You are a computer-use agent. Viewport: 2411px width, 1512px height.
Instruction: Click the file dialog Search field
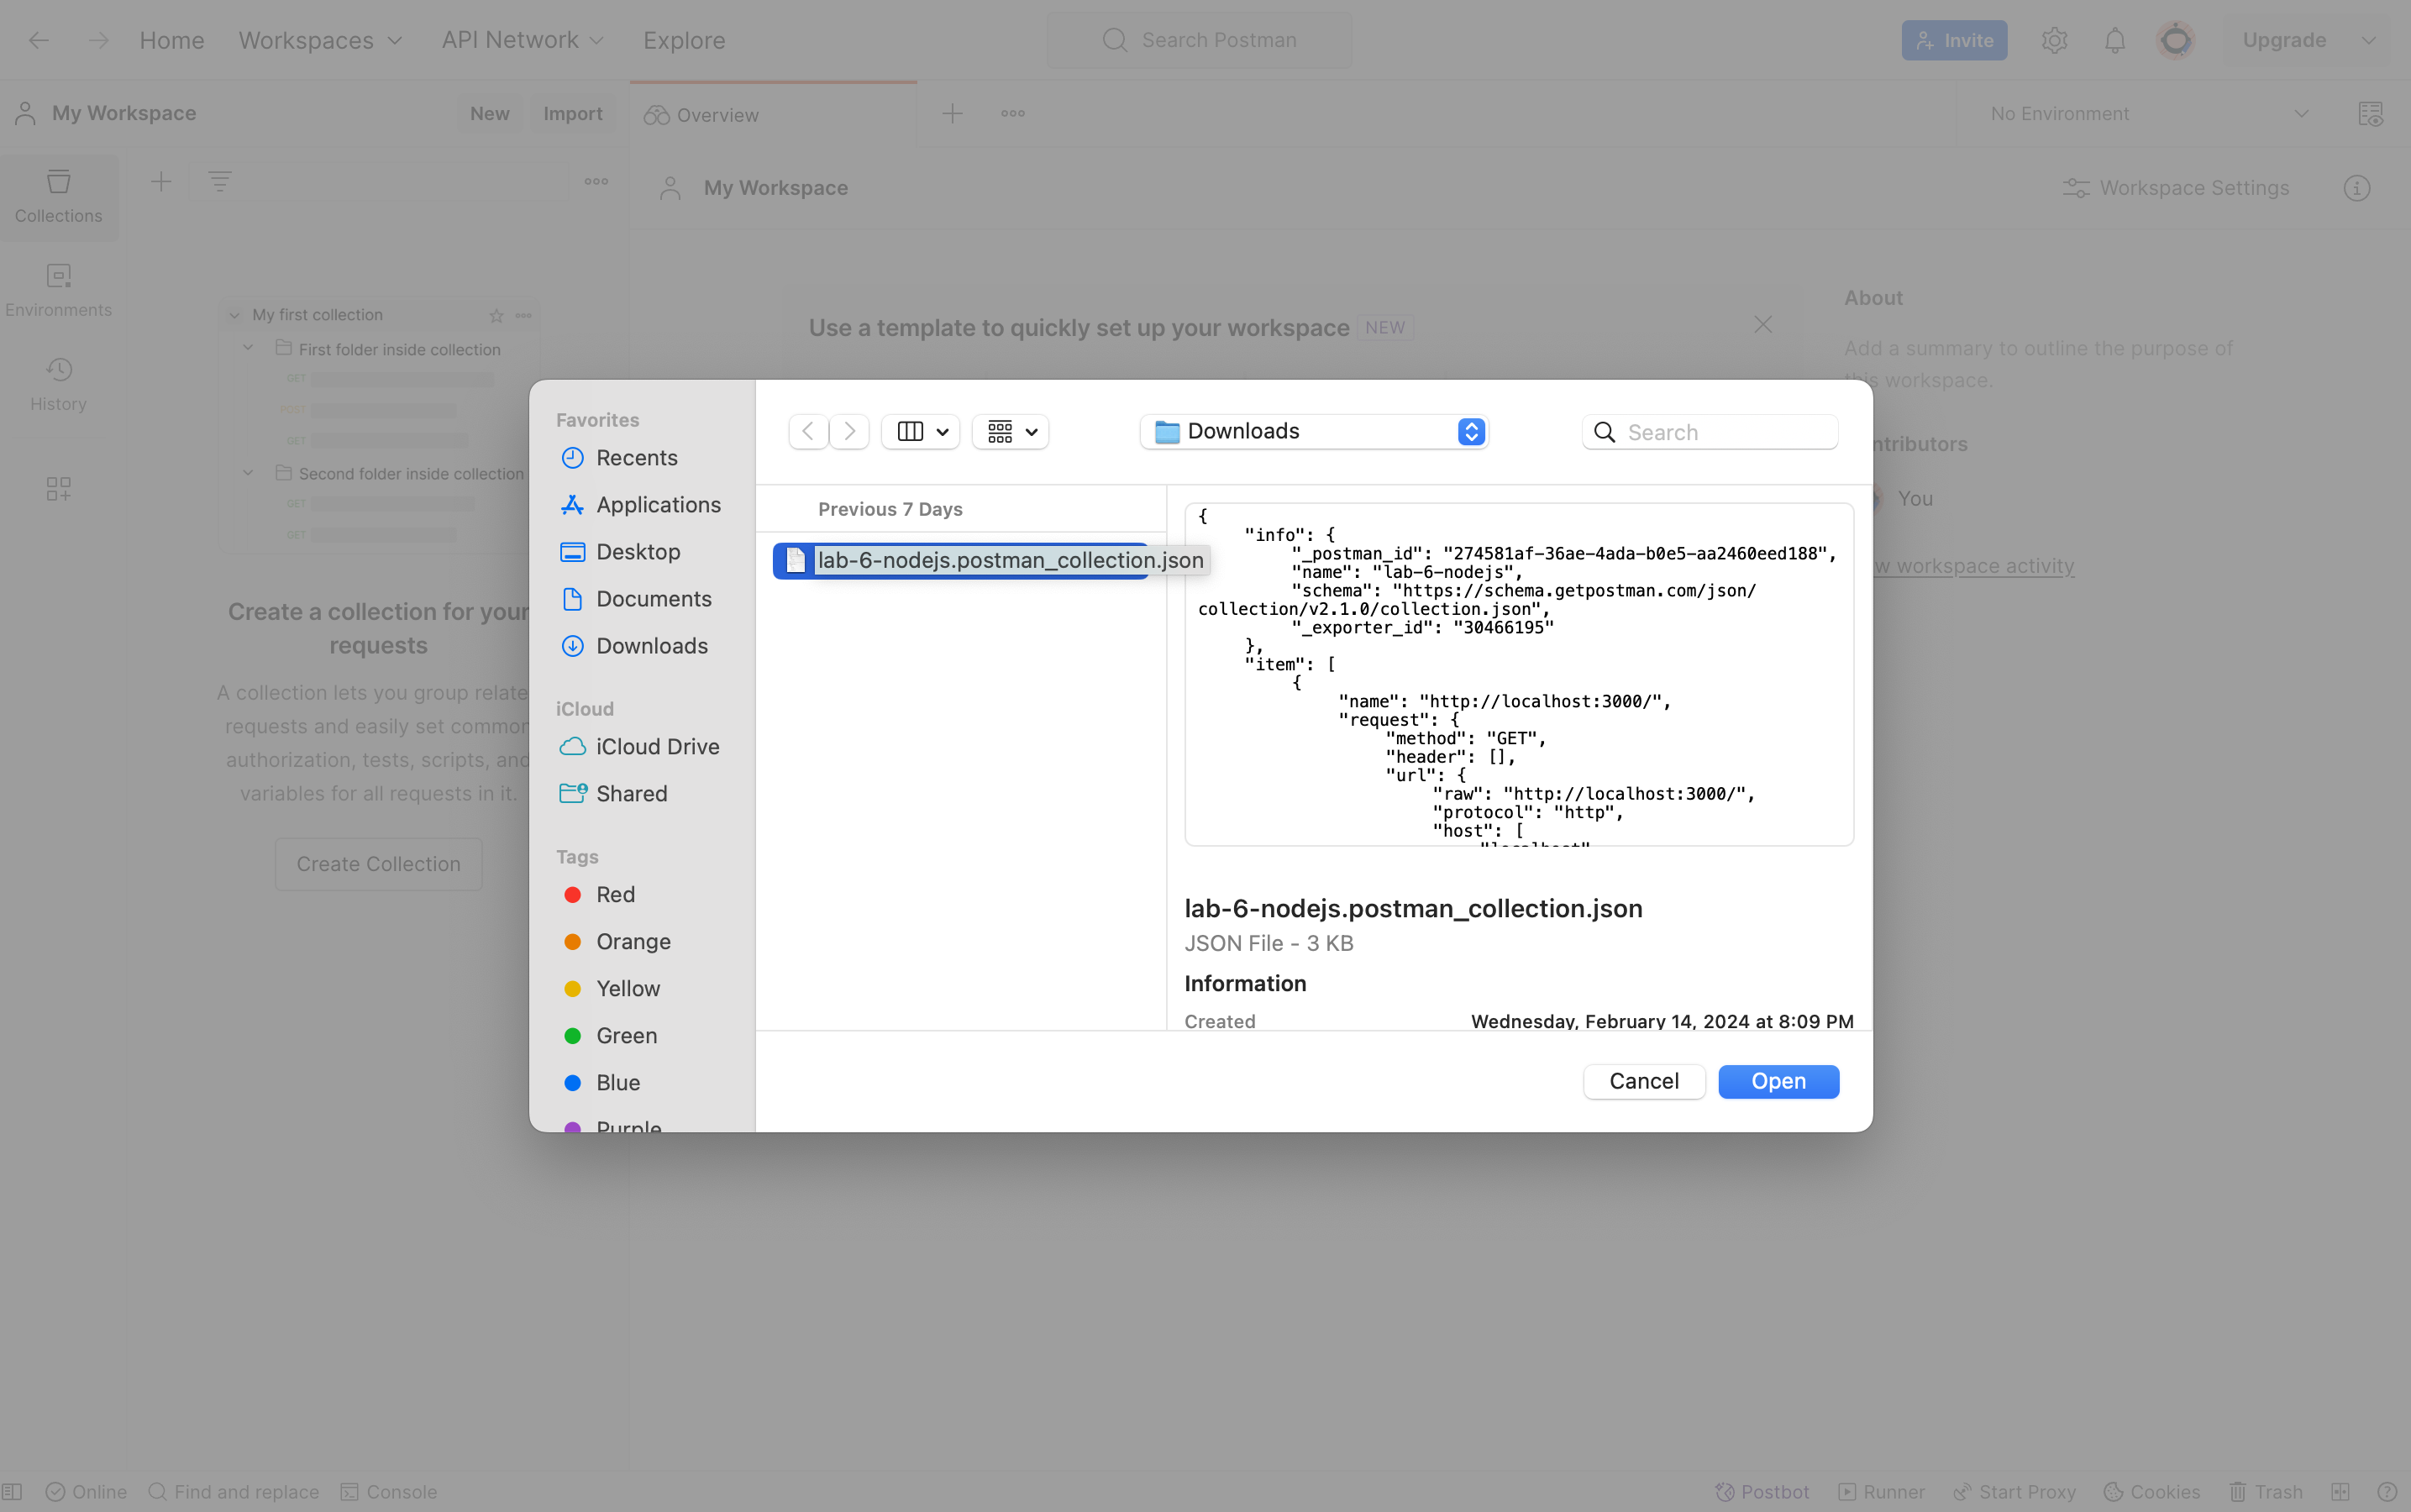tap(1710, 431)
